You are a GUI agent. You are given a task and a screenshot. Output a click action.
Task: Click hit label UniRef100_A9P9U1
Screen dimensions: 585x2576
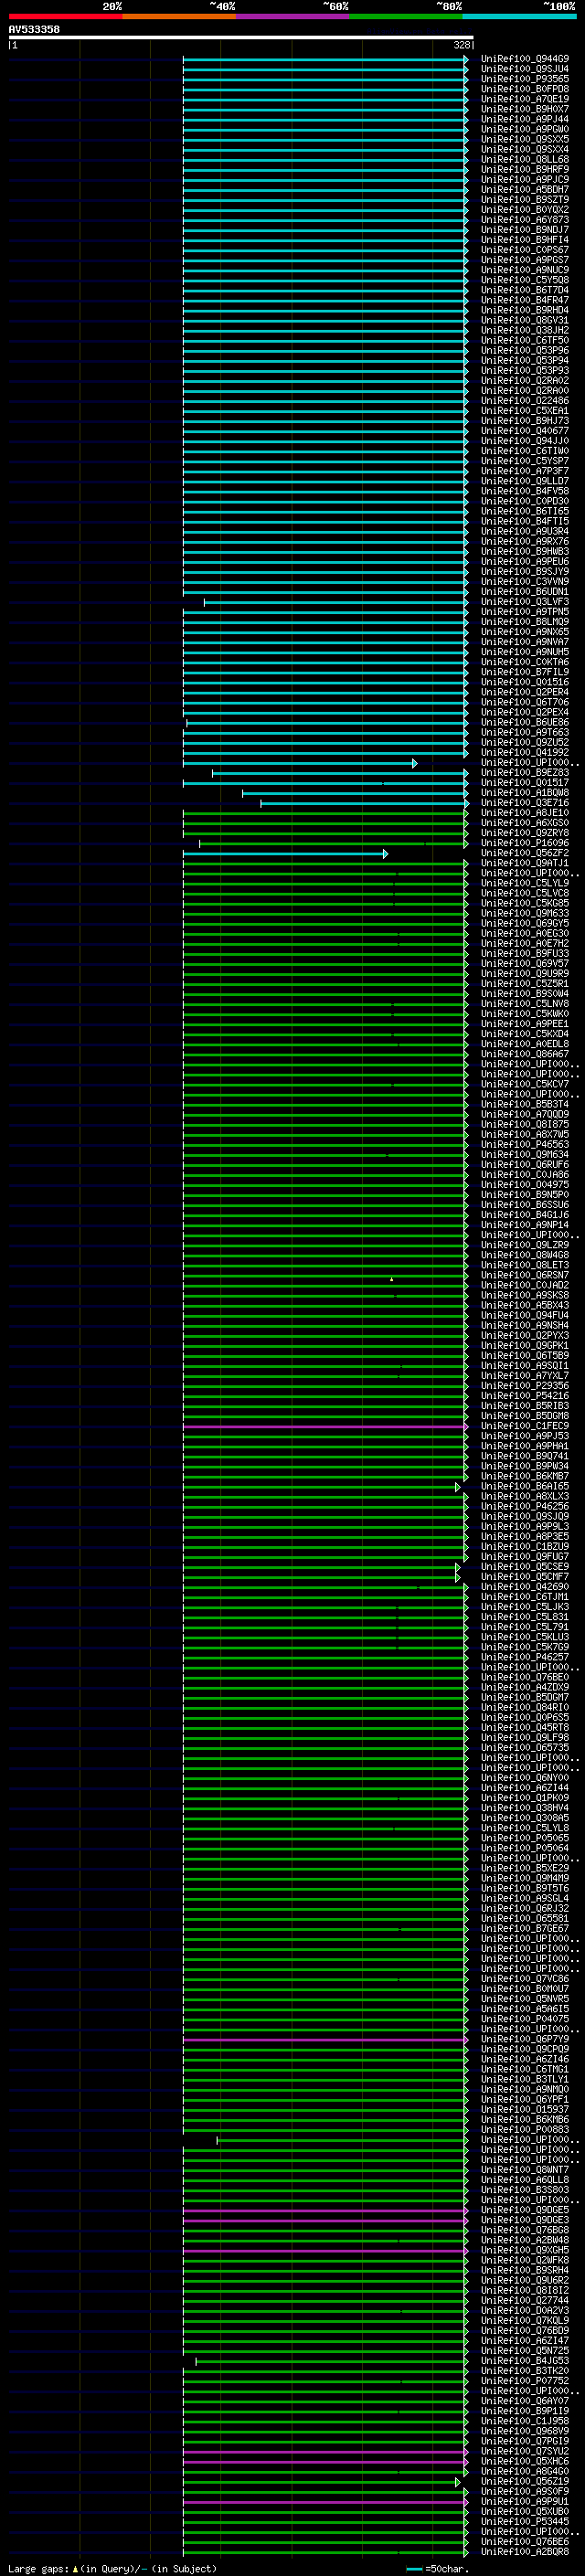click(x=525, y=2501)
